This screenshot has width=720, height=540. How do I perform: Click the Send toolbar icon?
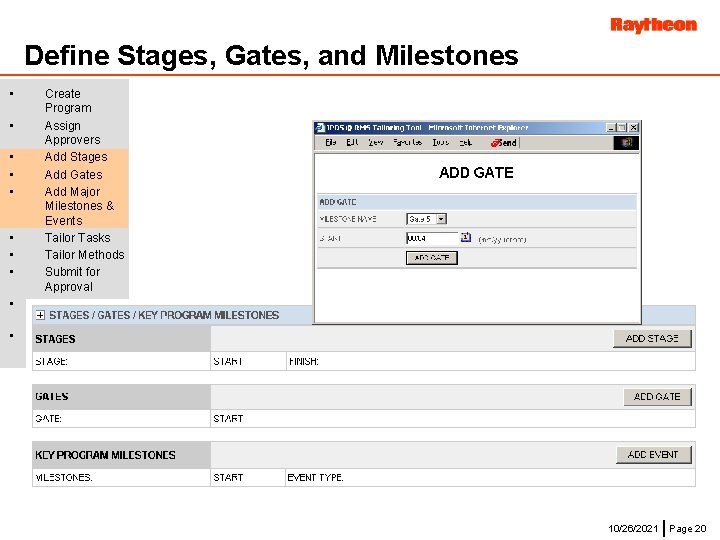(504, 143)
